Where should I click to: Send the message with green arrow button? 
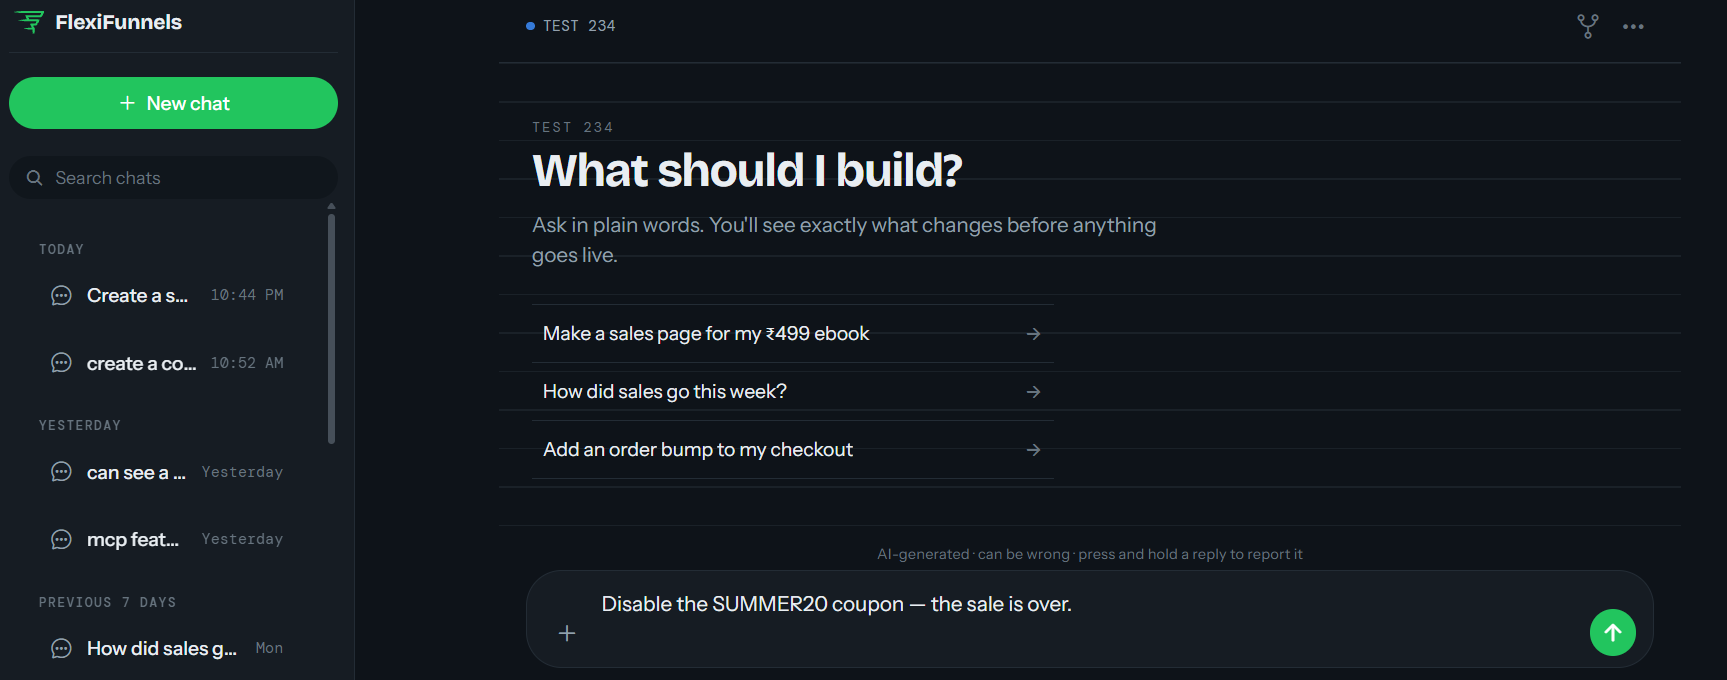point(1612,632)
